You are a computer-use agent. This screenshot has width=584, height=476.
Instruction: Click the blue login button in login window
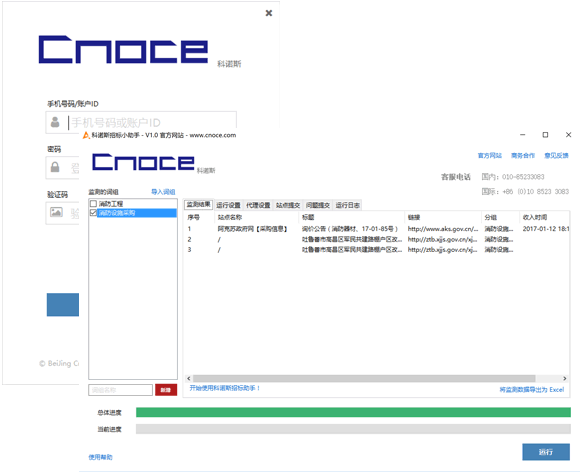pyautogui.click(x=63, y=305)
